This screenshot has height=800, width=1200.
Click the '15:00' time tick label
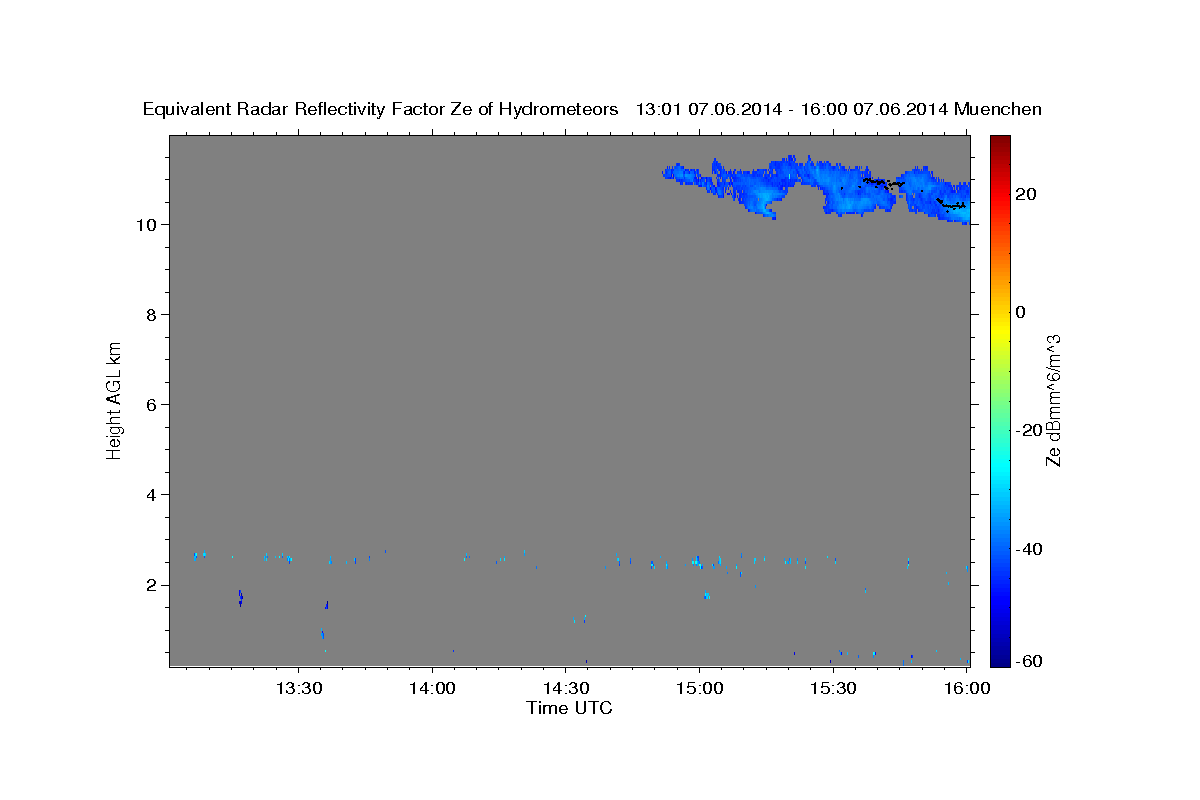699,688
